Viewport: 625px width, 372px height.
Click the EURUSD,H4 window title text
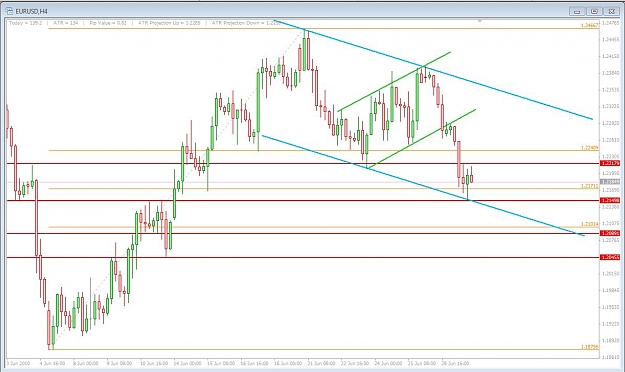tap(31, 12)
